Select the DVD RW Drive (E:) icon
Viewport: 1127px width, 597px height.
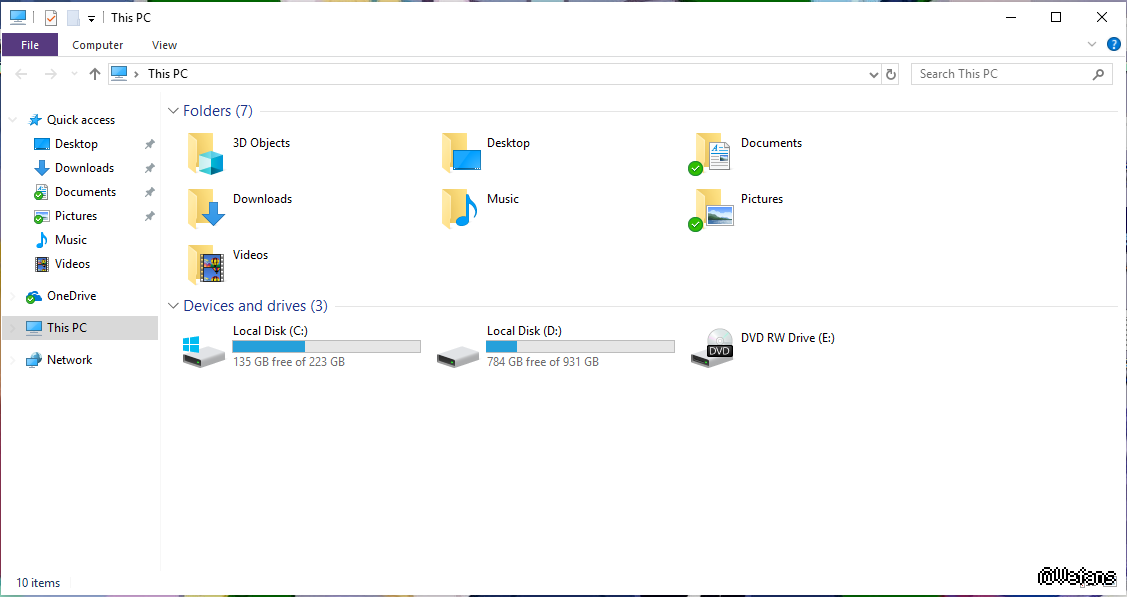pyautogui.click(x=712, y=348)
